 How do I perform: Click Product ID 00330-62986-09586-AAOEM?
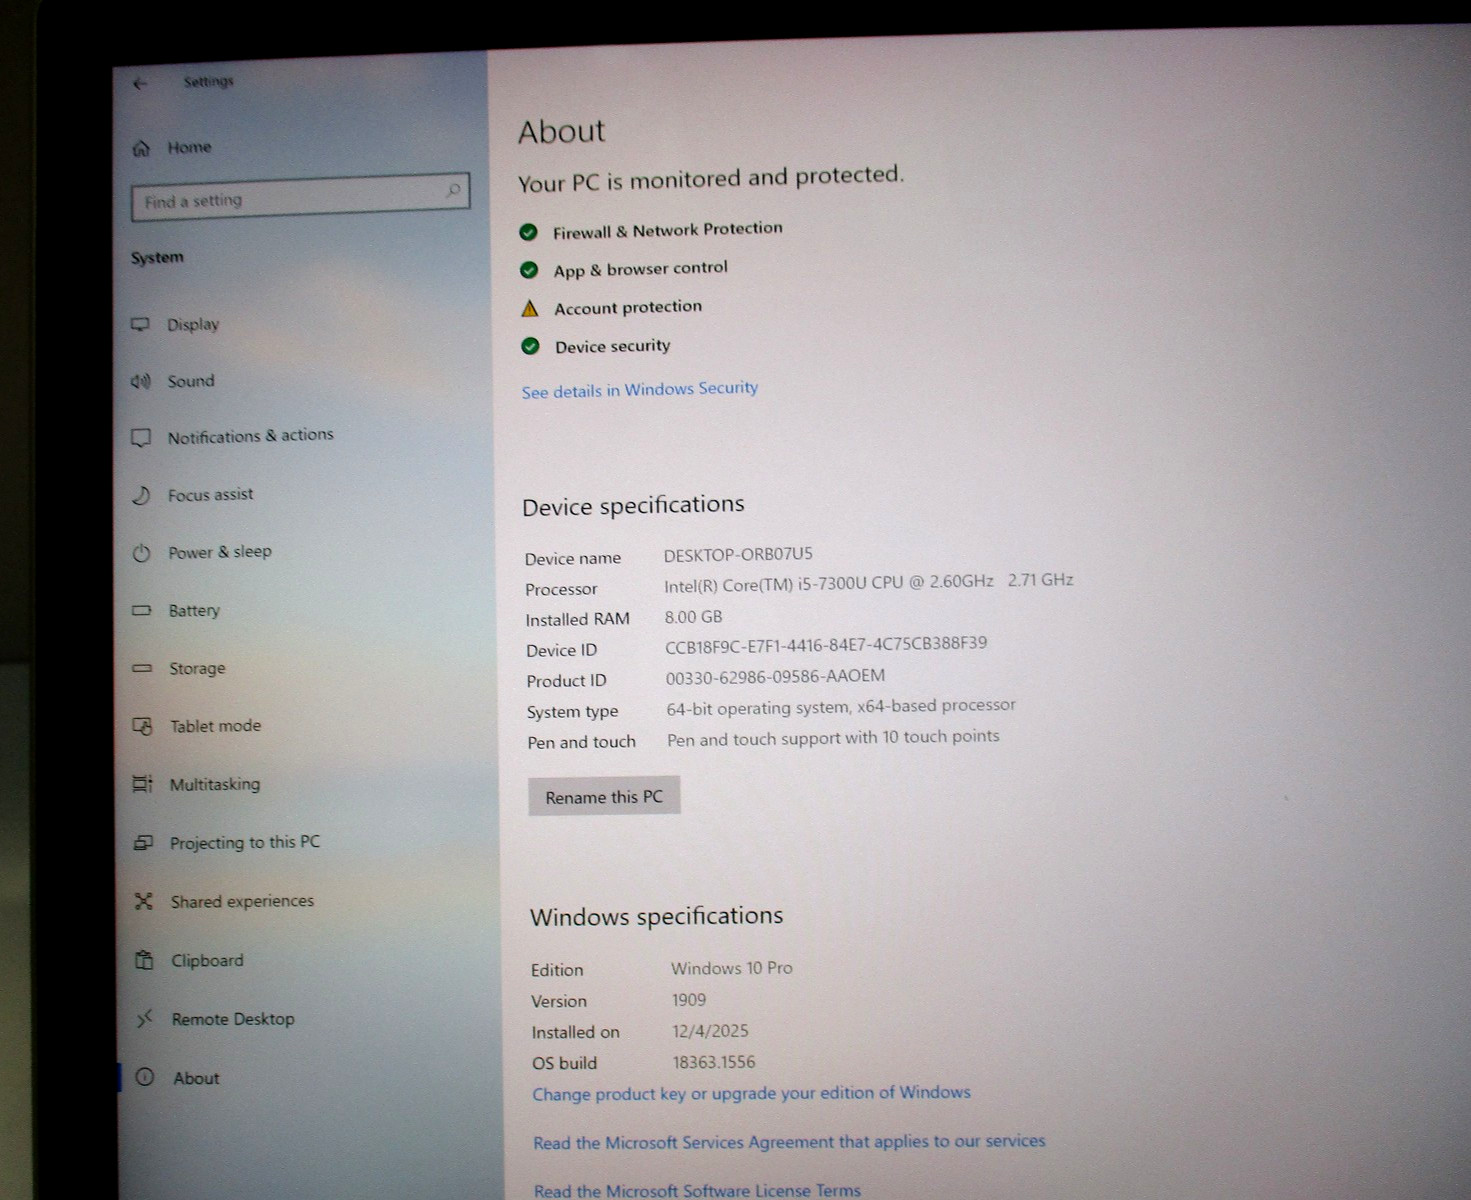[775, 677]
